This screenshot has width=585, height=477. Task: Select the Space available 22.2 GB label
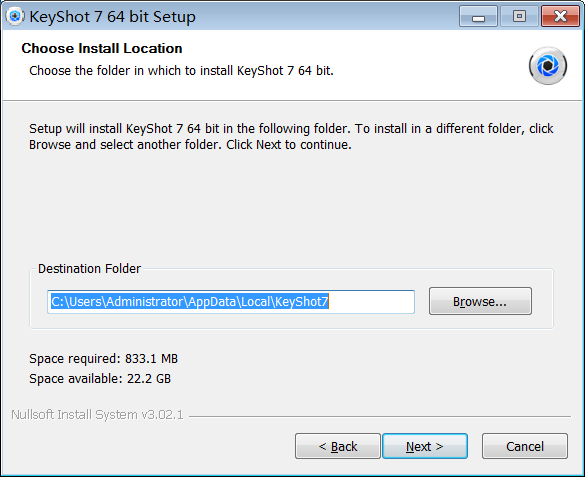coord(100,379)
